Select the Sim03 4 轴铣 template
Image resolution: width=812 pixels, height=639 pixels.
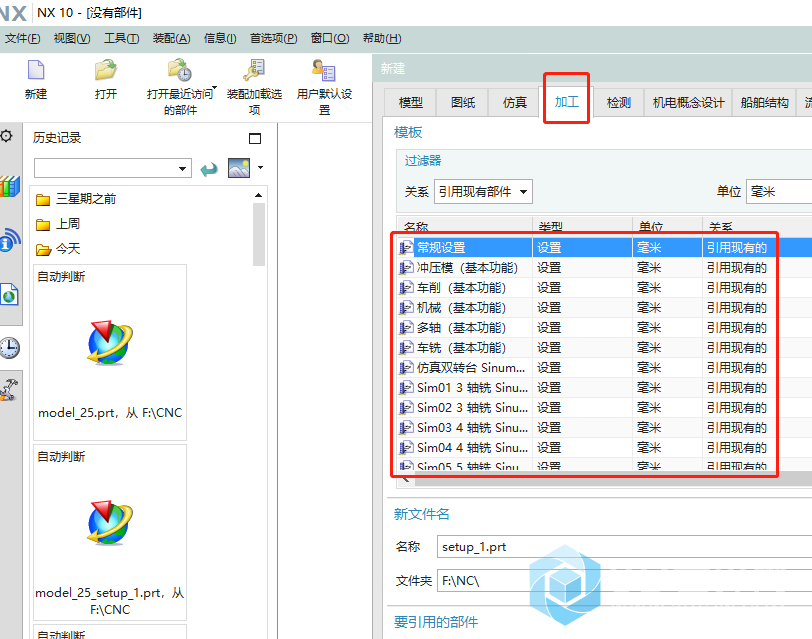pos(604,428)
